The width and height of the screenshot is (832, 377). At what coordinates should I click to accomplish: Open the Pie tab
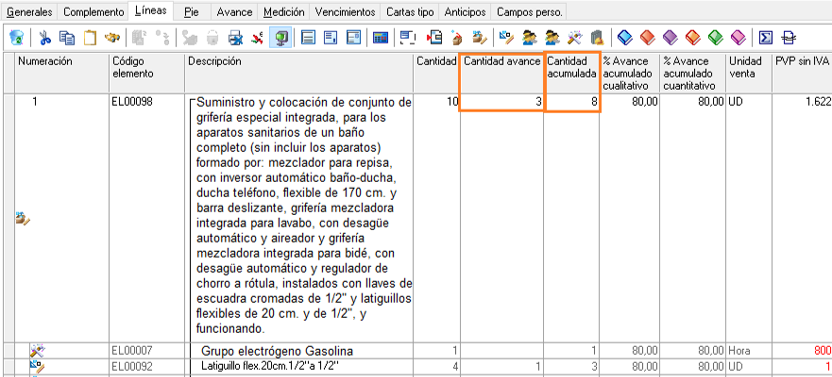[192, 12]
